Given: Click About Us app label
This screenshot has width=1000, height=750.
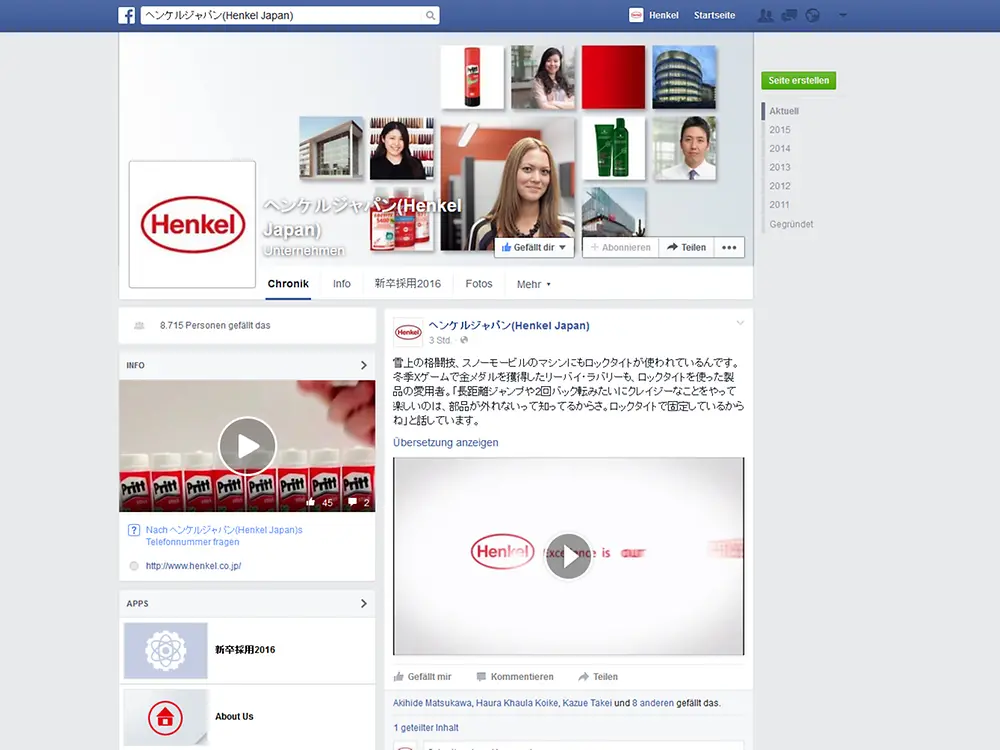Looking at the screenshot, I should (234, 716).
